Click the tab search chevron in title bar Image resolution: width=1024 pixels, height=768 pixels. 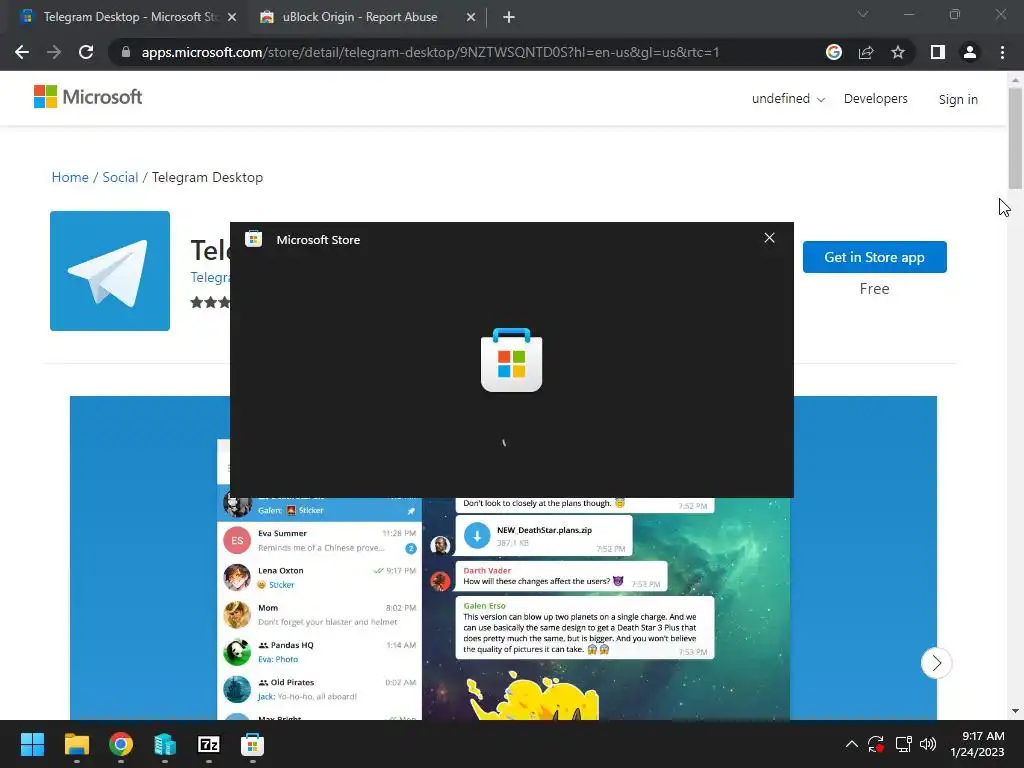[x=863, y=14]
